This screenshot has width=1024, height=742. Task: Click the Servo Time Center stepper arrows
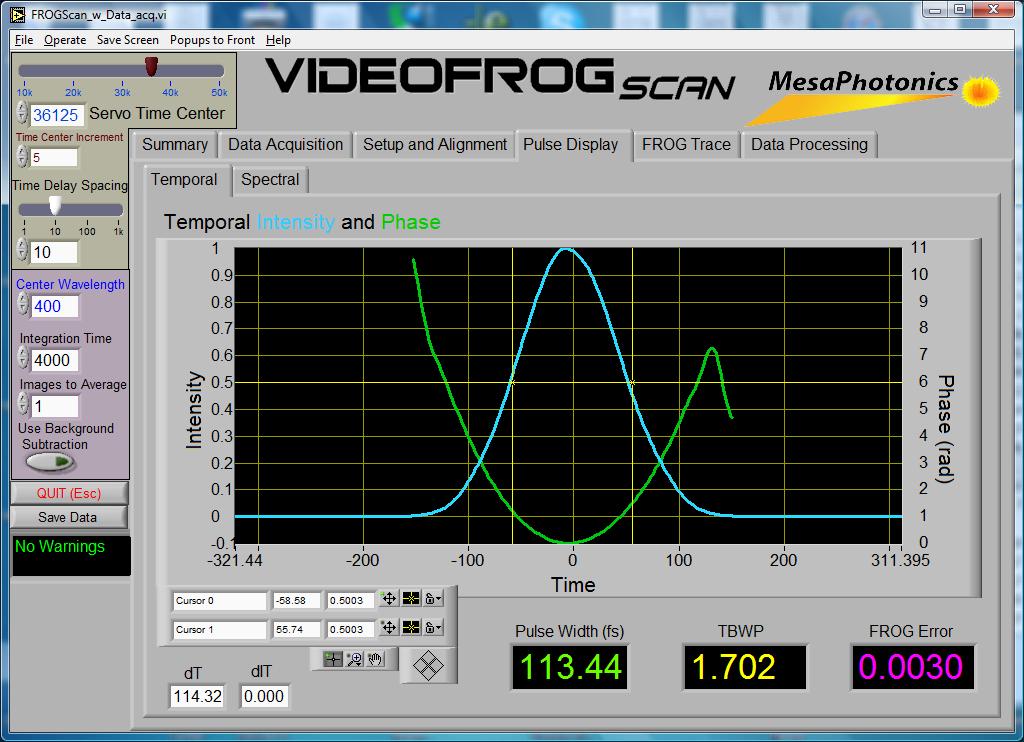click(23, 115)
